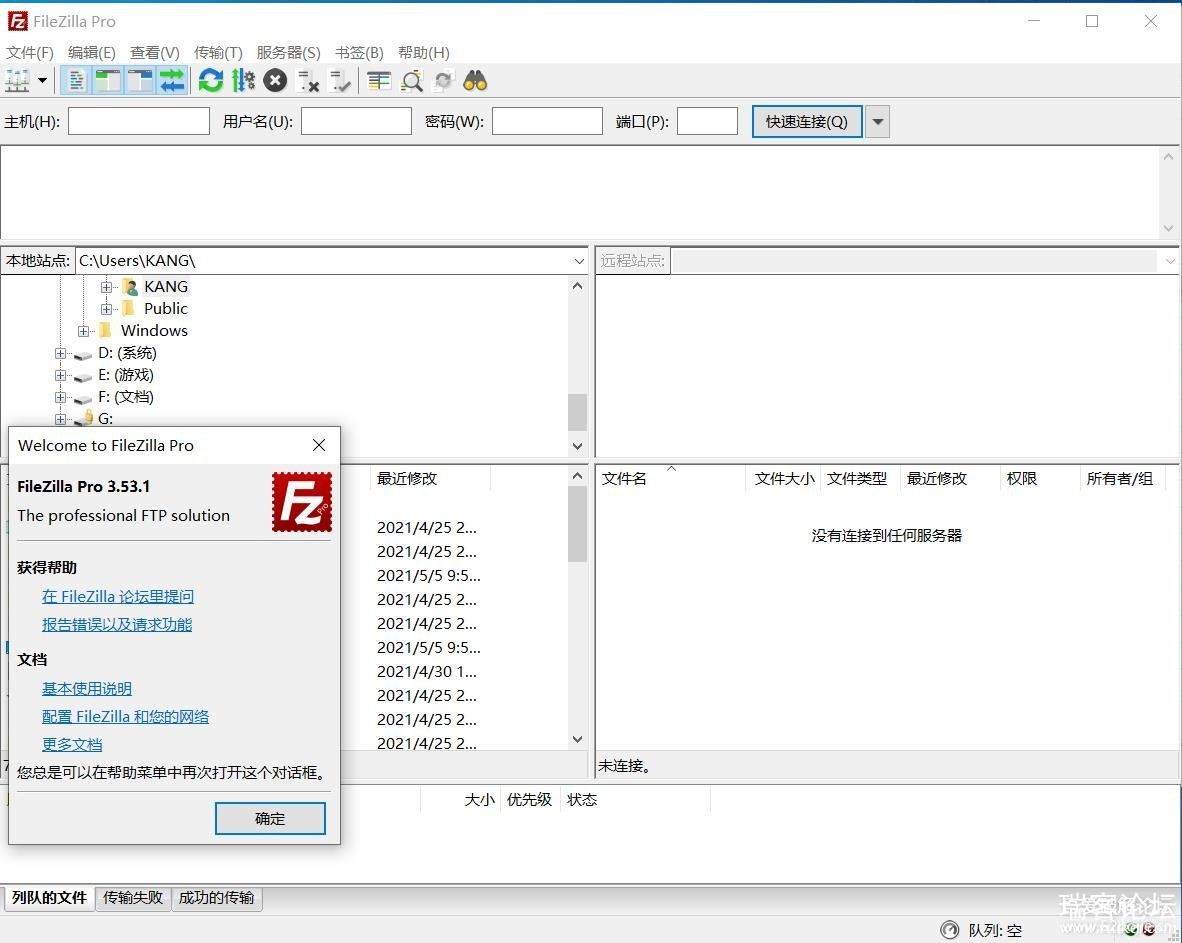1182x943 pixels.
Task: Close the Welcome to FileZilla Pro dialog
Action: pyautogui.click(x=319, y=445)
